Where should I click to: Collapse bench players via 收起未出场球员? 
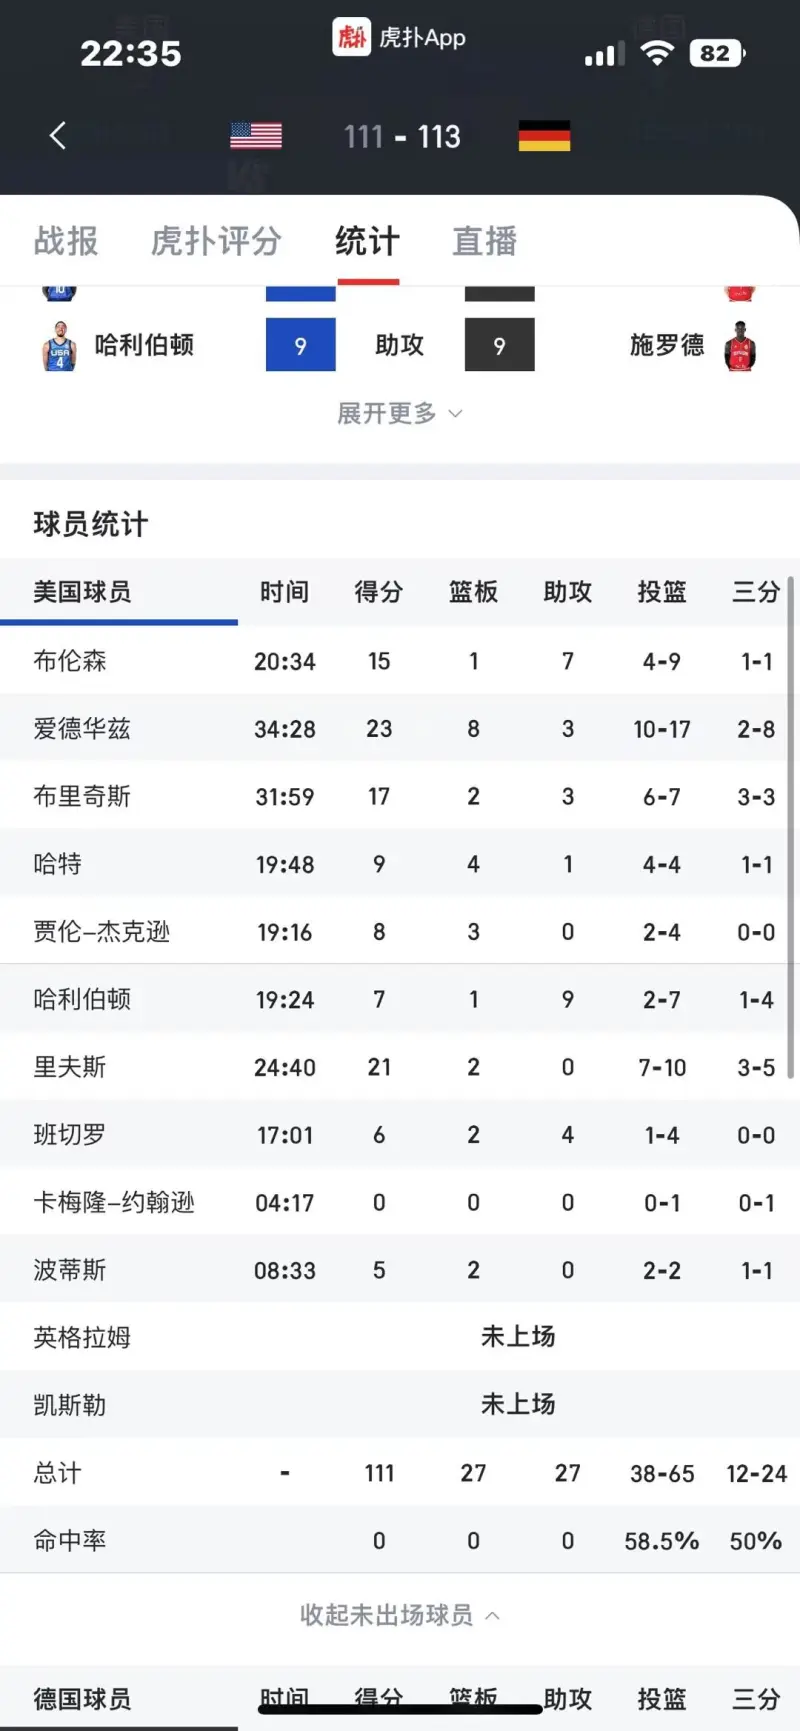coord(399,1615)
